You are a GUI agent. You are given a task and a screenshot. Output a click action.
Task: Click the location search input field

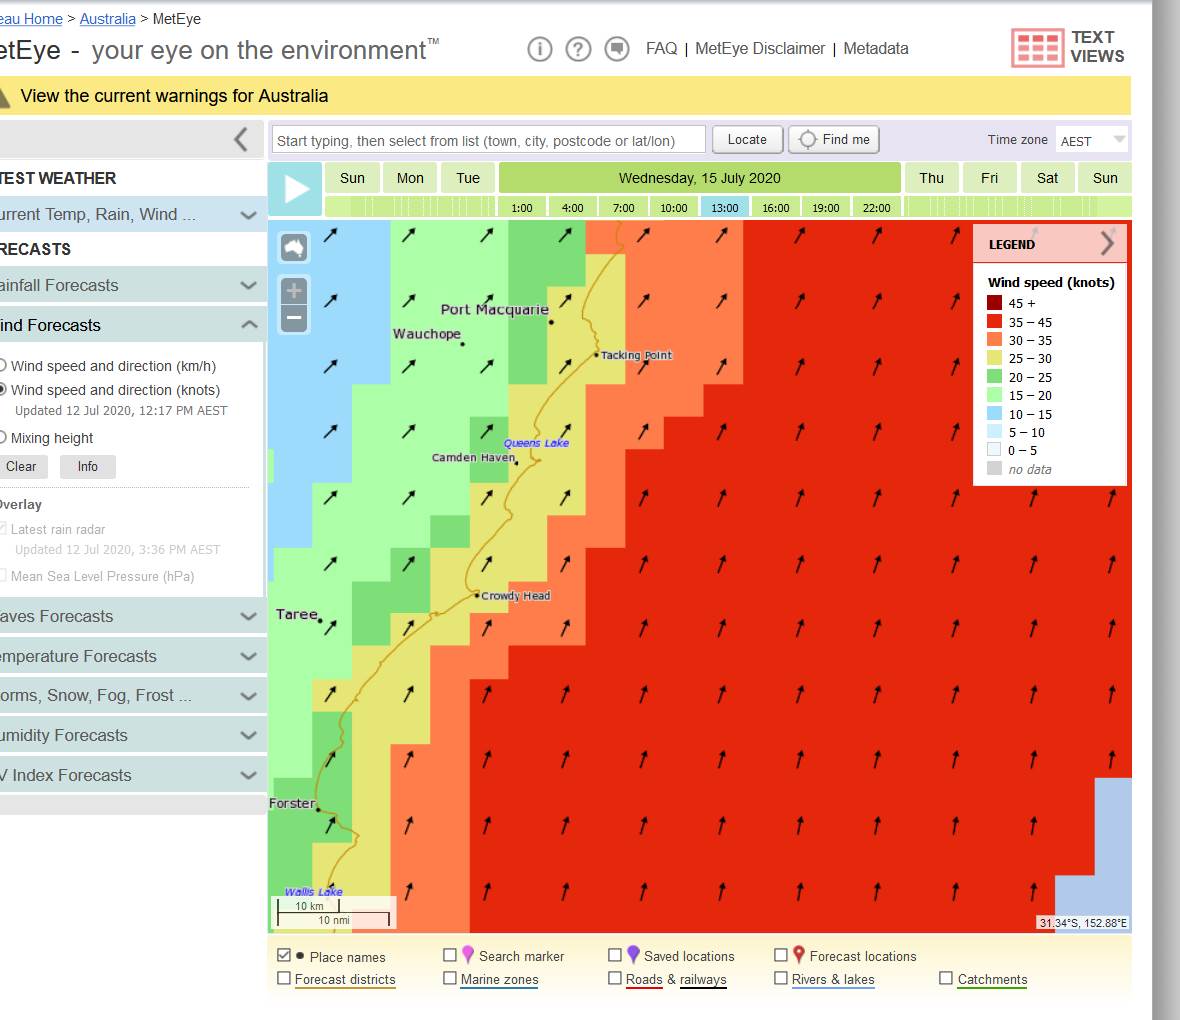point(488,140)
